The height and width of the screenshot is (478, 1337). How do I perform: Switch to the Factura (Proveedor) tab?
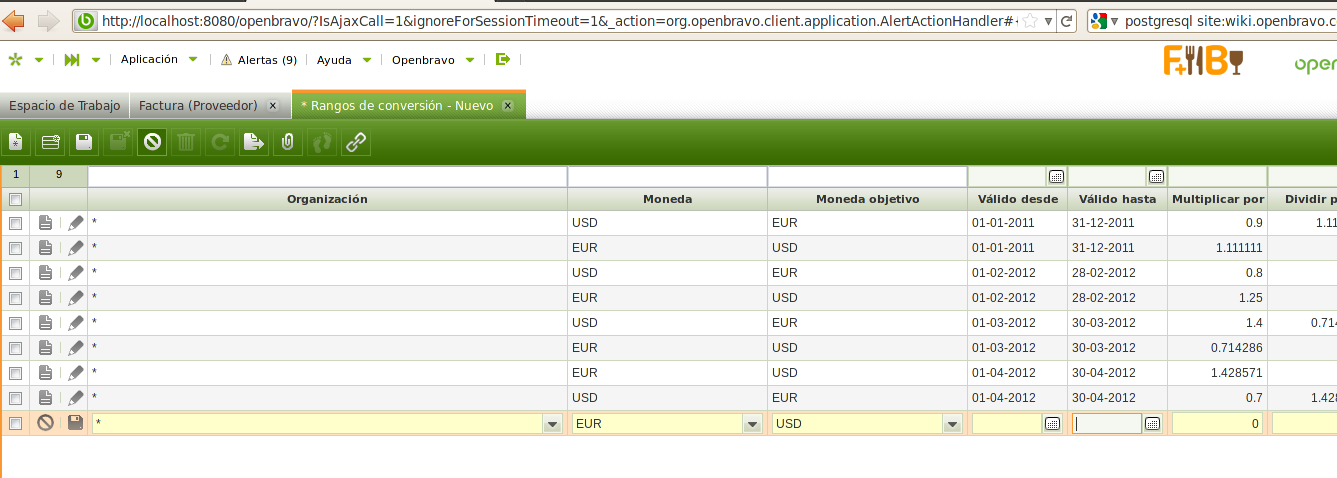(x=198, y=105)
